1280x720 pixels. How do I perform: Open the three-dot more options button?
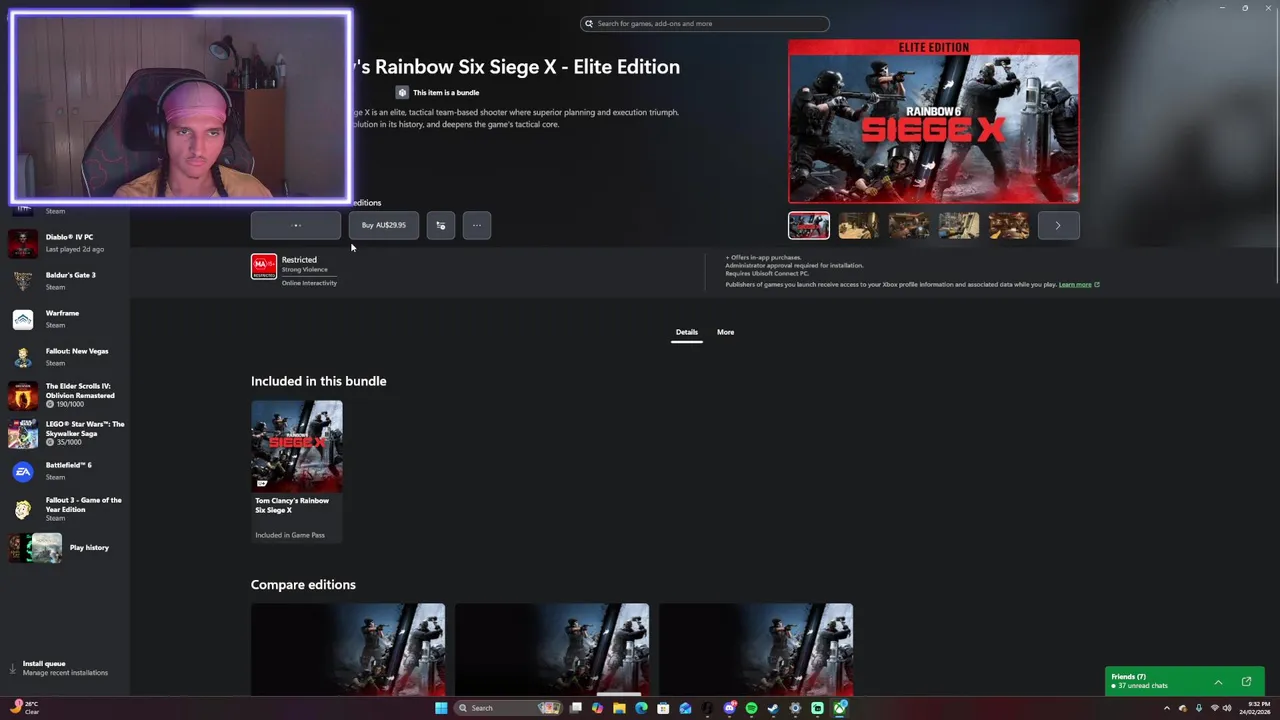477,225
